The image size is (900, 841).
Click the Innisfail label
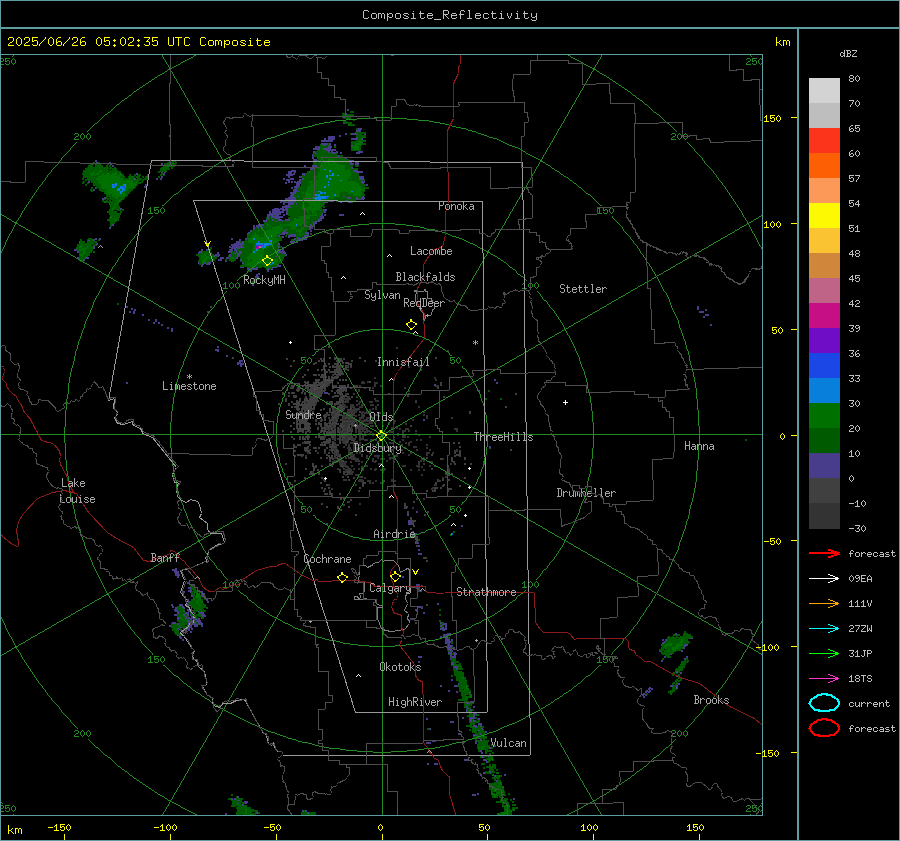403,362
